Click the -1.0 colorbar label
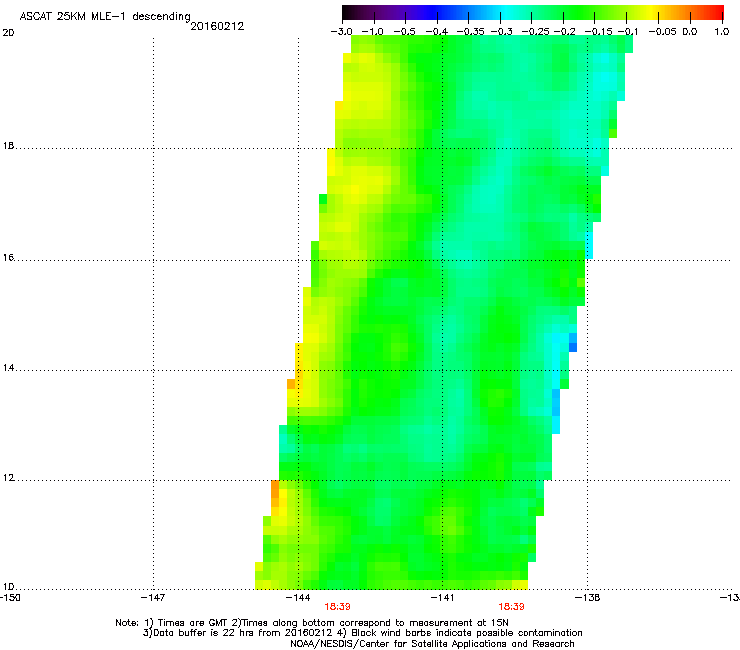 [x=373, y=32]
